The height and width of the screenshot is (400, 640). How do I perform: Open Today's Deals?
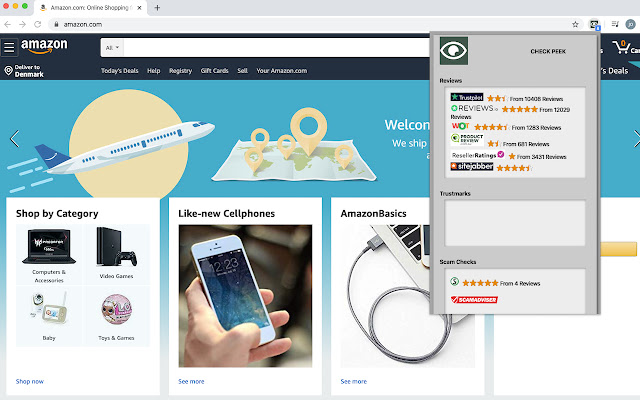(x=120, y=71)
